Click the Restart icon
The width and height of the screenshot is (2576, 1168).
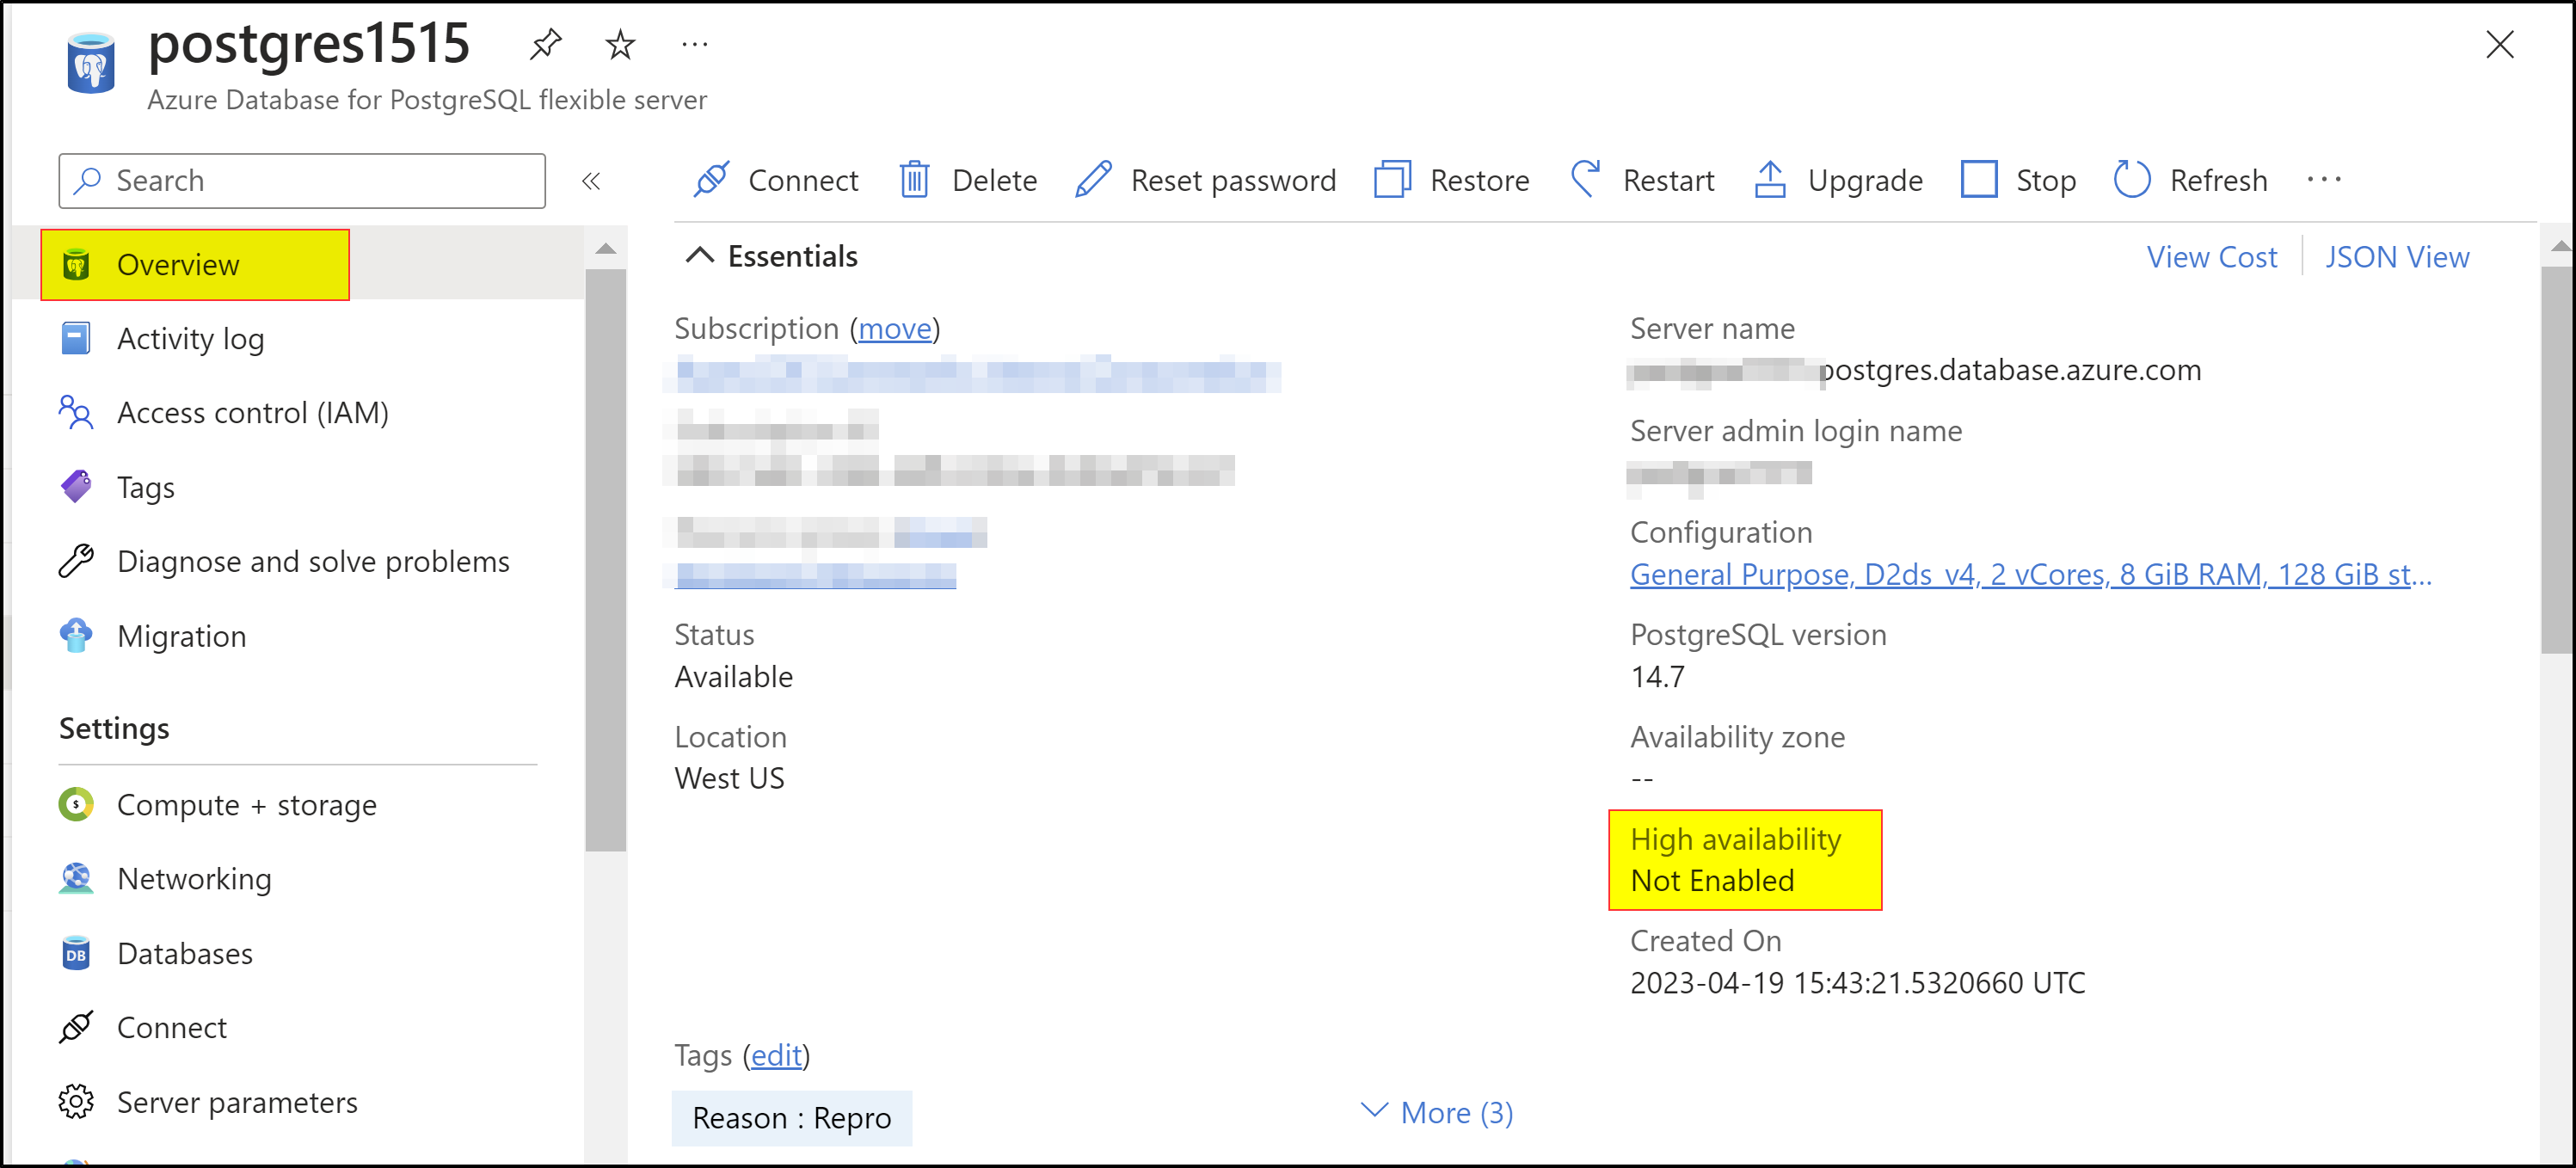[1586, 180]
